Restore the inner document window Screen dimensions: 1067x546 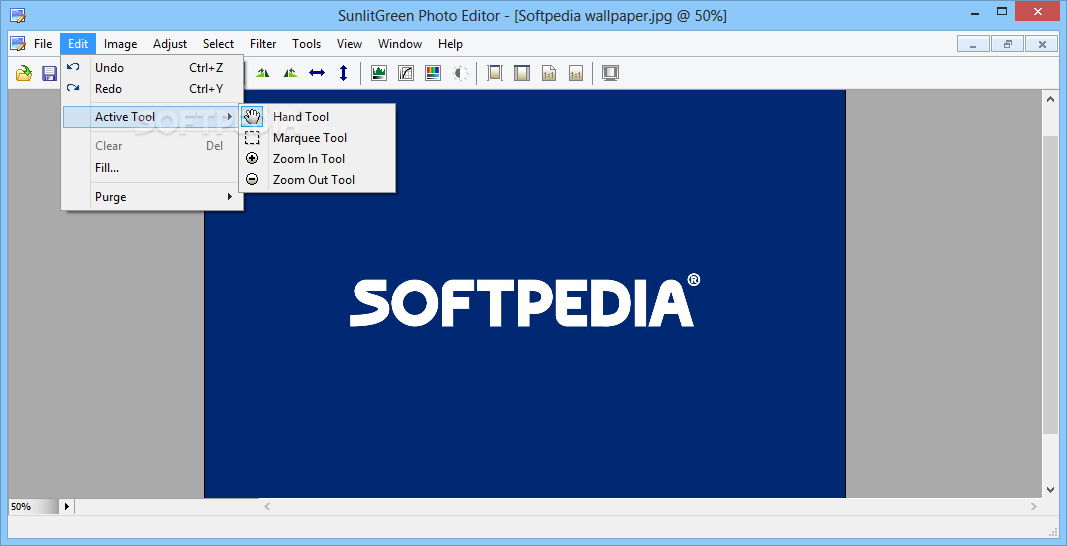(1008, 44)
